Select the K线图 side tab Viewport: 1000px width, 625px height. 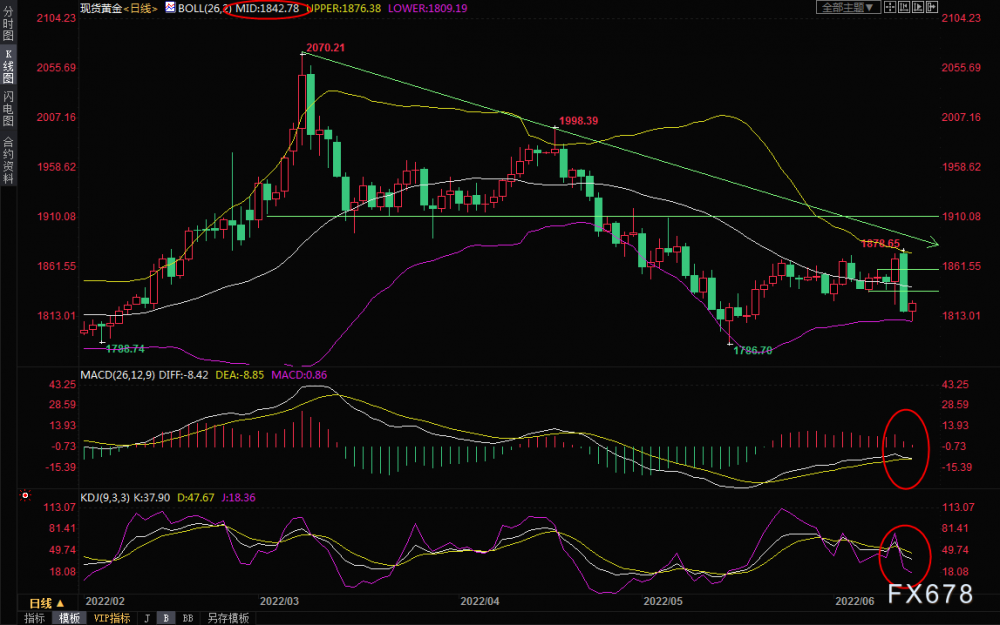(x=8, y=66)
